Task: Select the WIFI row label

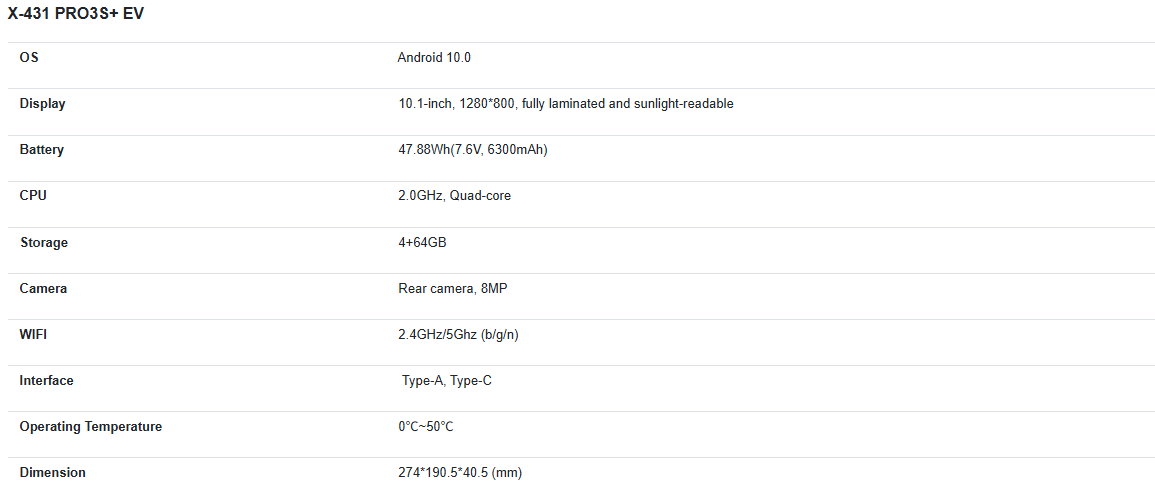Action: click(x=33, y=335)
